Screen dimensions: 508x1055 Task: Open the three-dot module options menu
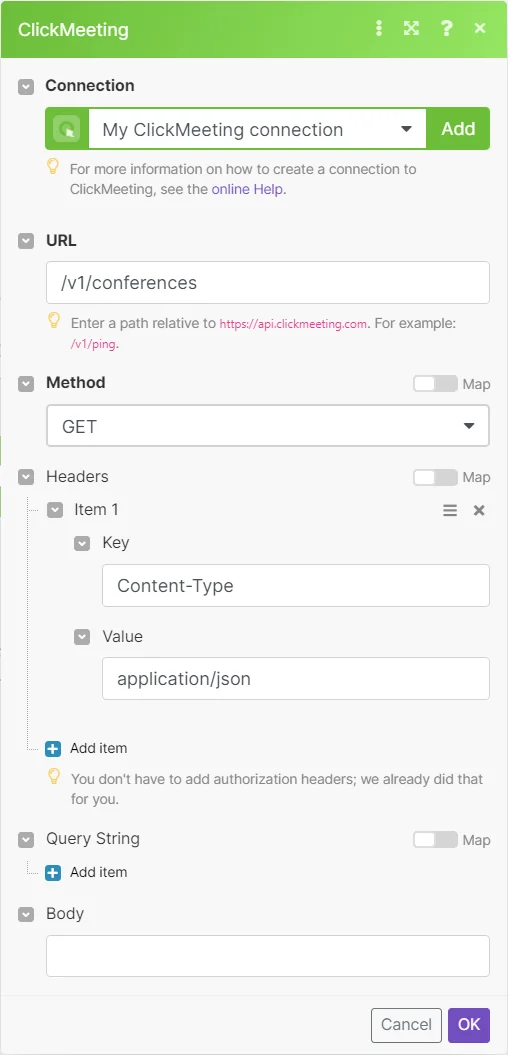[379, 28]
